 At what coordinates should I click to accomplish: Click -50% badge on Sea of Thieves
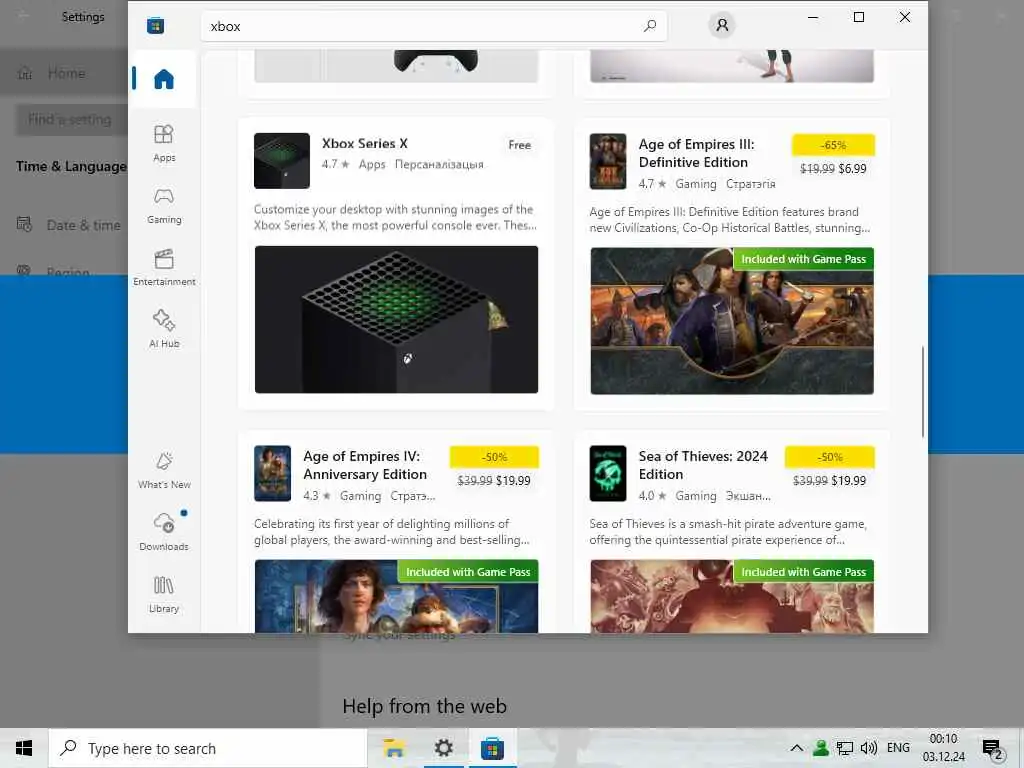(829, 457)
